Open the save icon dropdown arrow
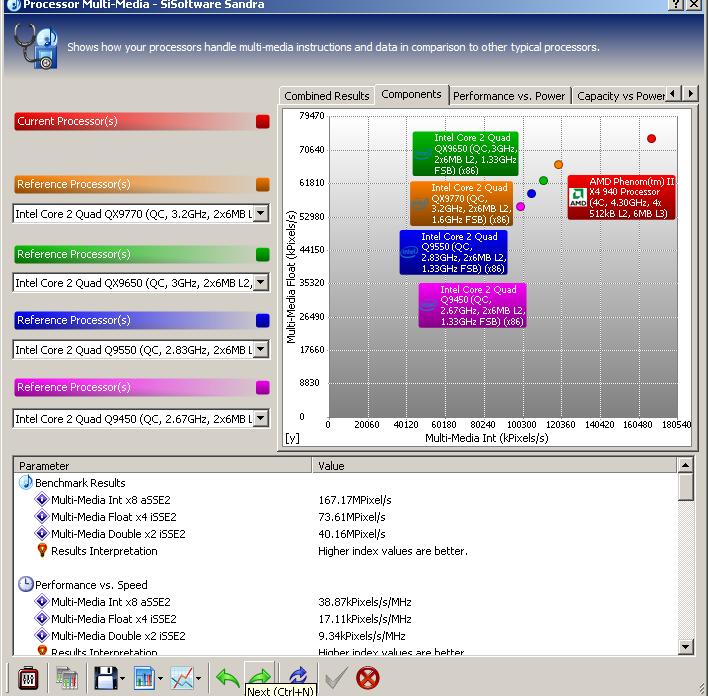This screenshot has width=708, height=696. 122,678
